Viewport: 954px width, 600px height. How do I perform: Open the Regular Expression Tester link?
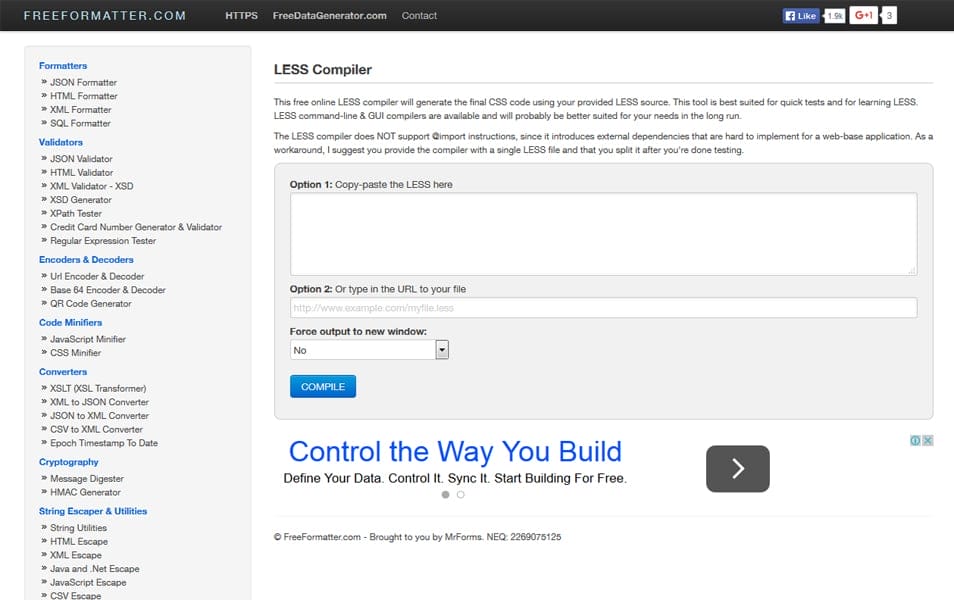point(103,241)
